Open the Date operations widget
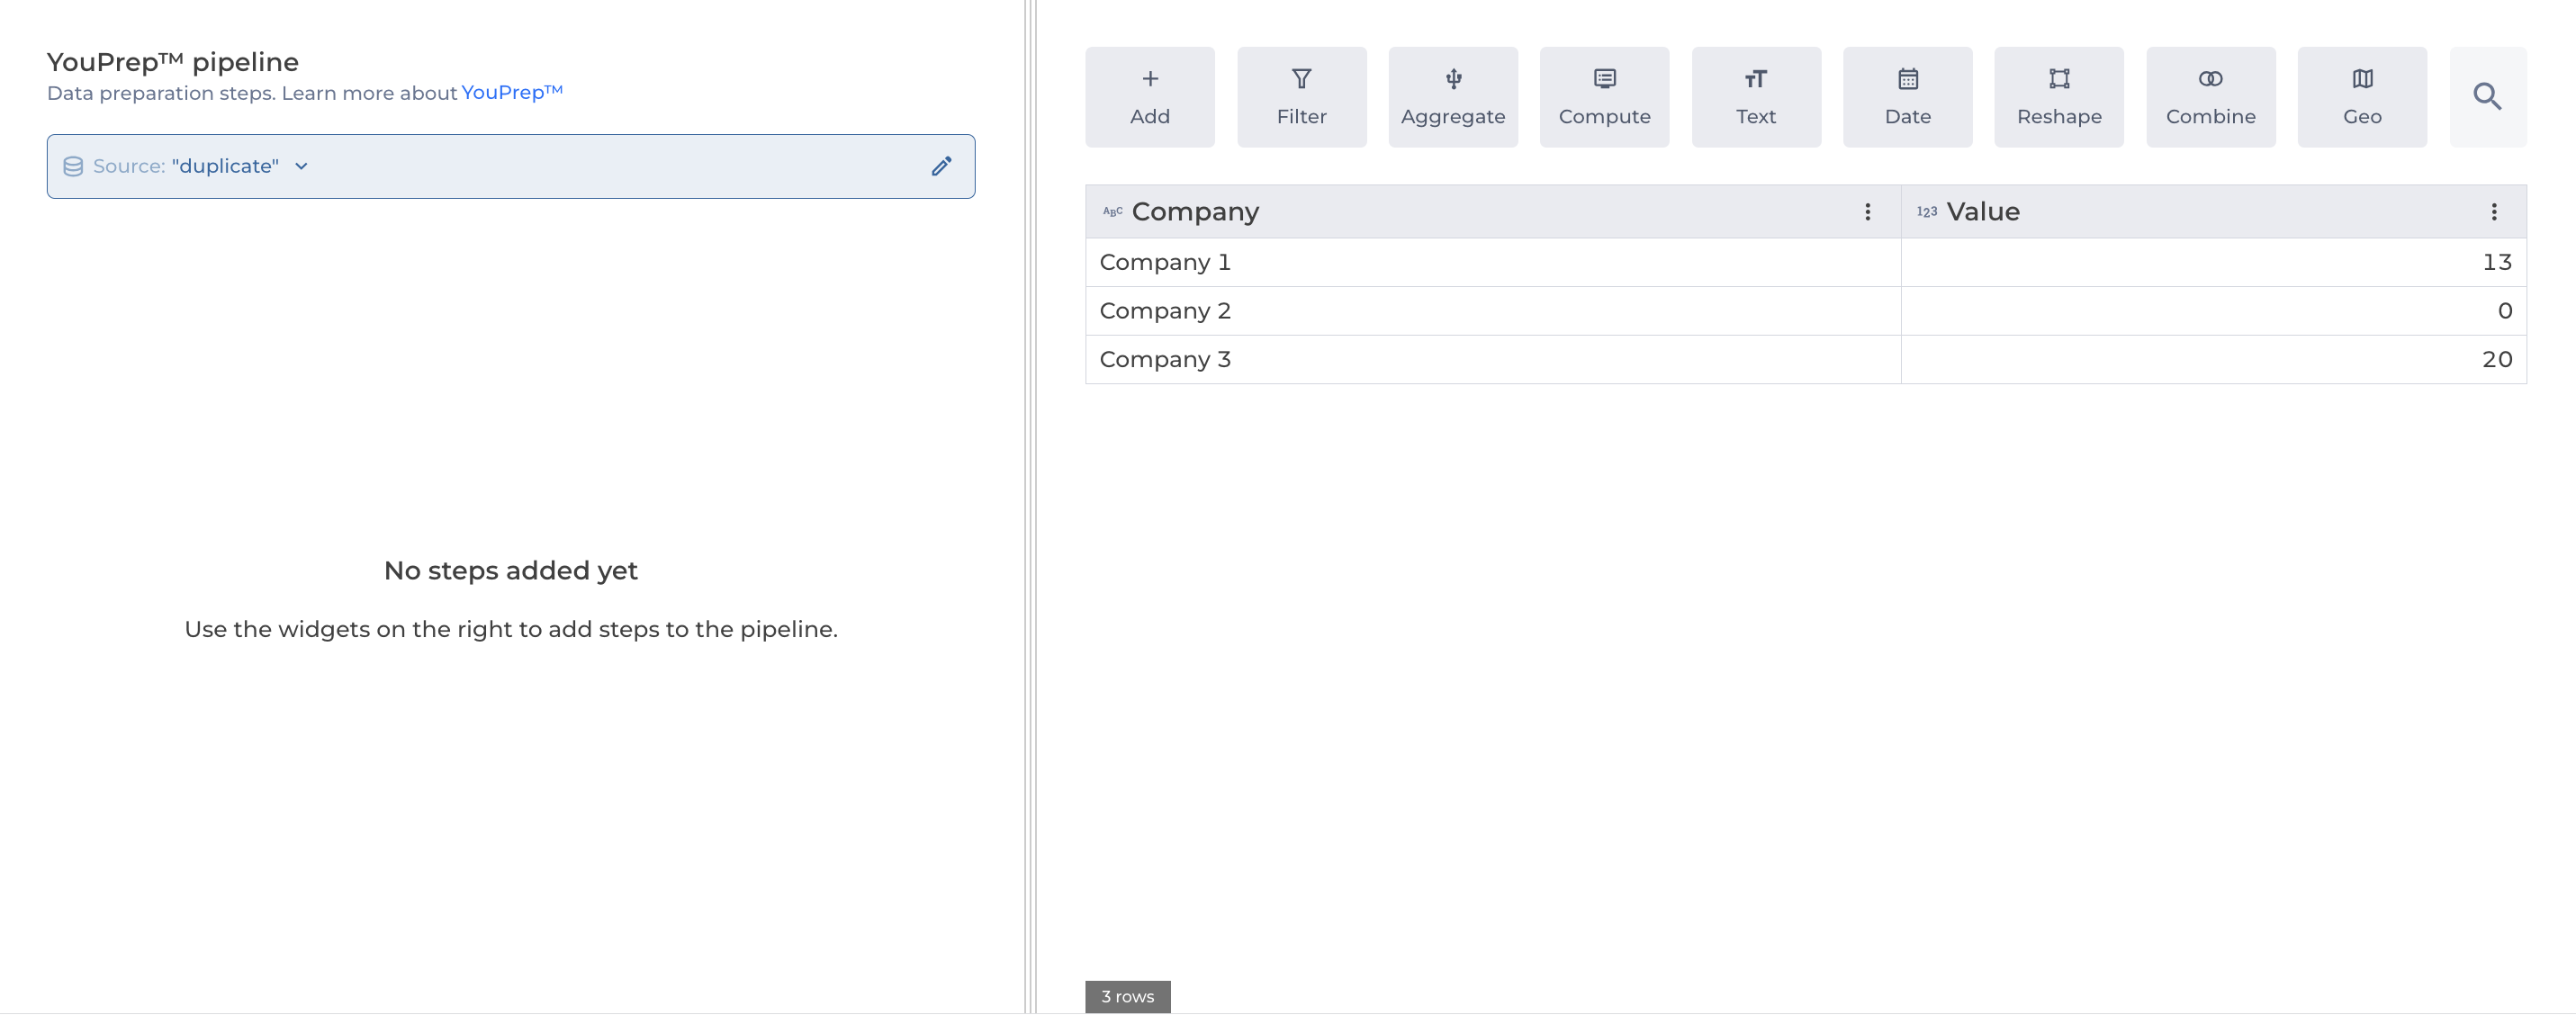 click(x=1907, y=97)
